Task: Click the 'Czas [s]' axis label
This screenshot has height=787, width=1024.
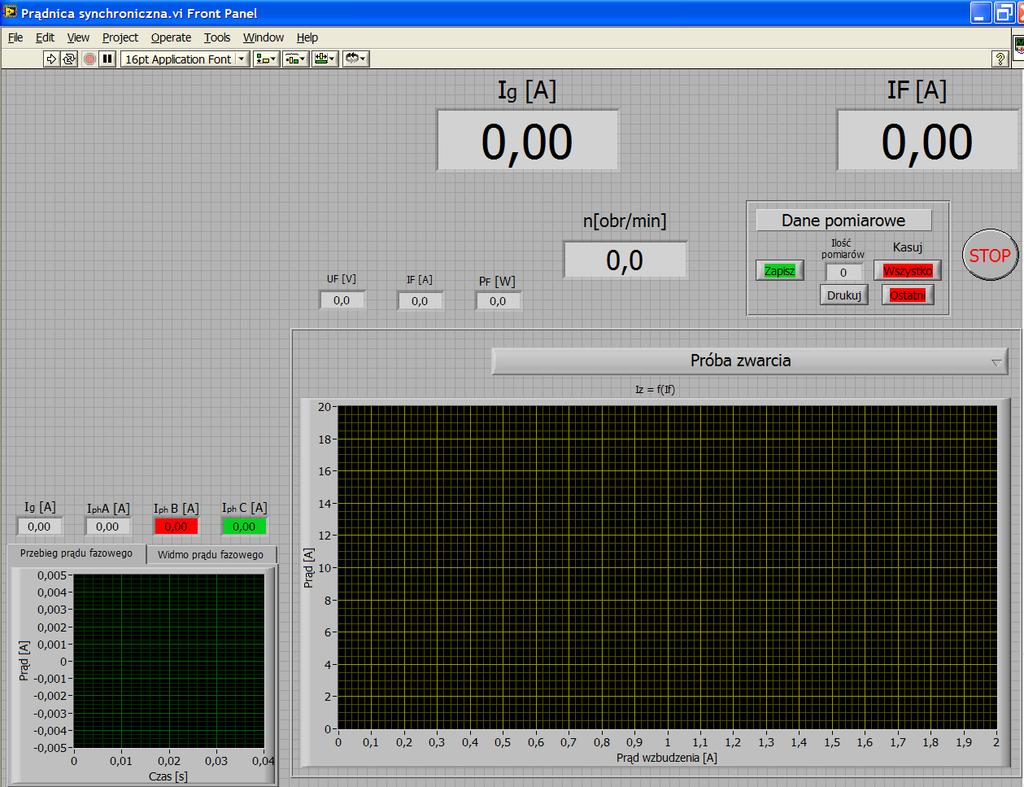Action: [168, 776]
